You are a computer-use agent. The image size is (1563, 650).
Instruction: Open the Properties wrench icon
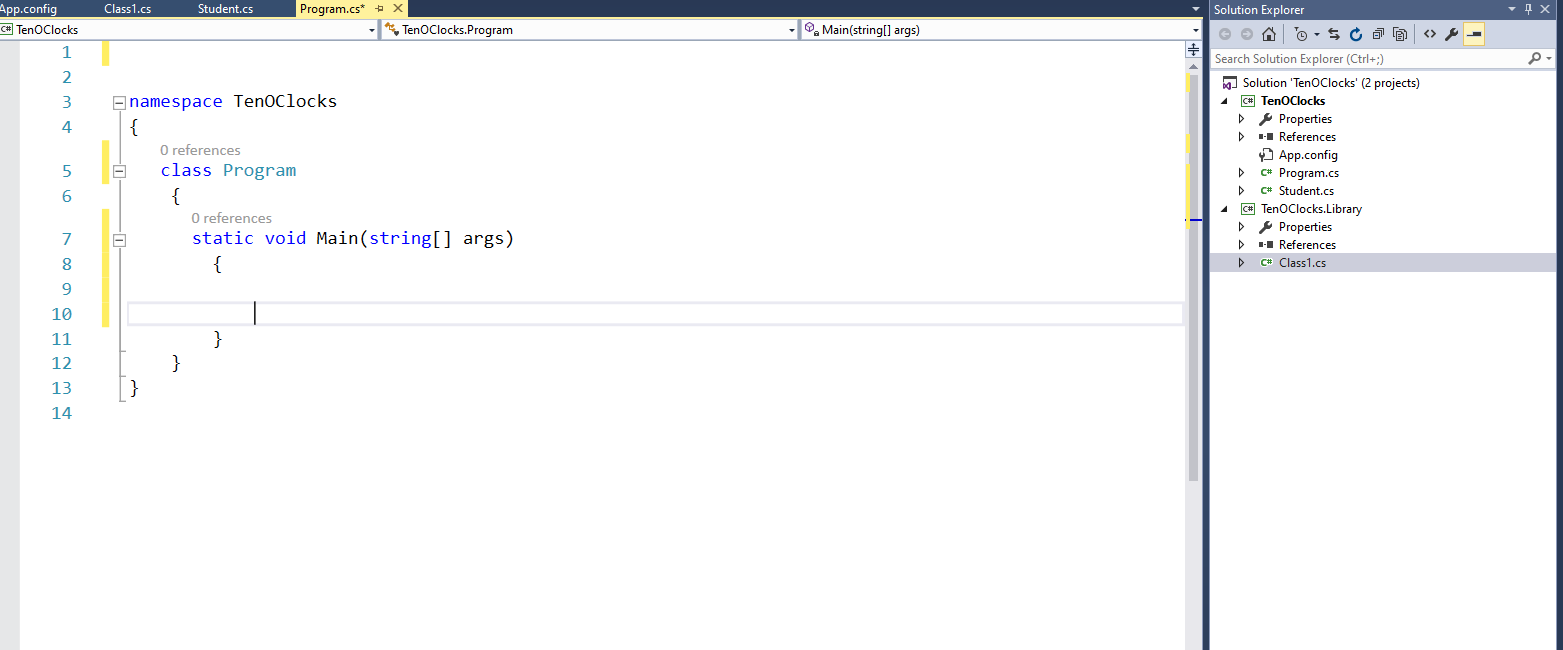[1451, 33]
